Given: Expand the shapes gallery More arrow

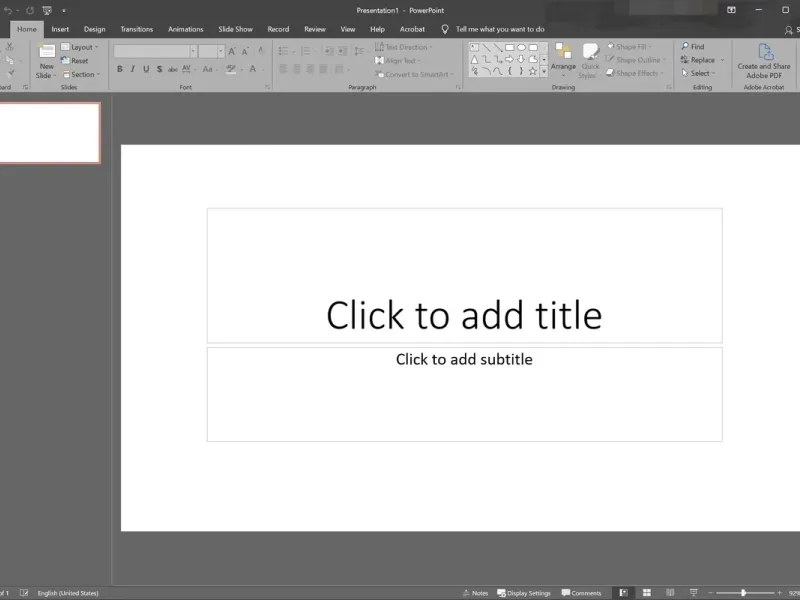Looking at the screenshot, I should pos(544,71).
